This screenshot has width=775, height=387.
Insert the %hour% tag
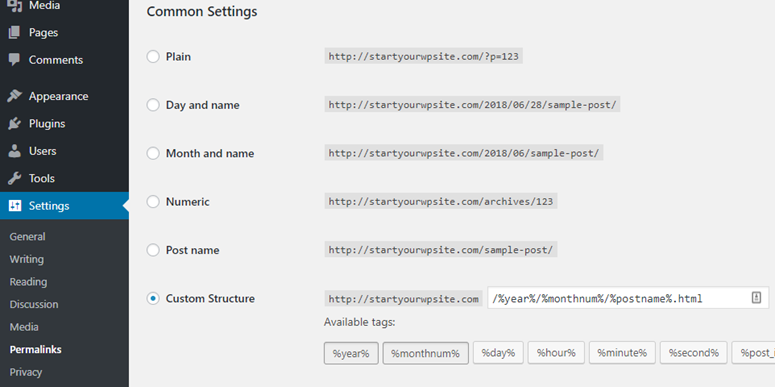pyautogui.click(x=556, y=353)
